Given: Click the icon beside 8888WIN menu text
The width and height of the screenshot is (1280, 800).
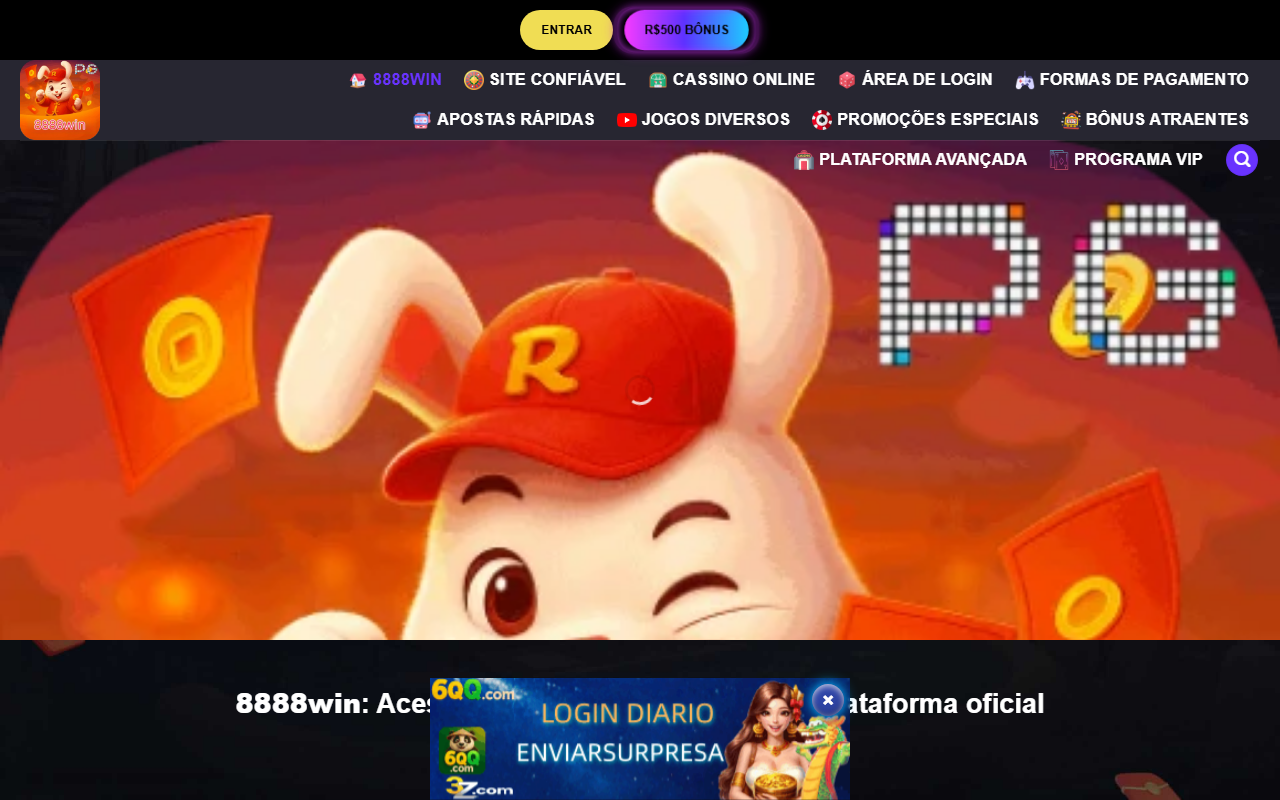Looking at the screenshot, I should (x=358, y=80).
